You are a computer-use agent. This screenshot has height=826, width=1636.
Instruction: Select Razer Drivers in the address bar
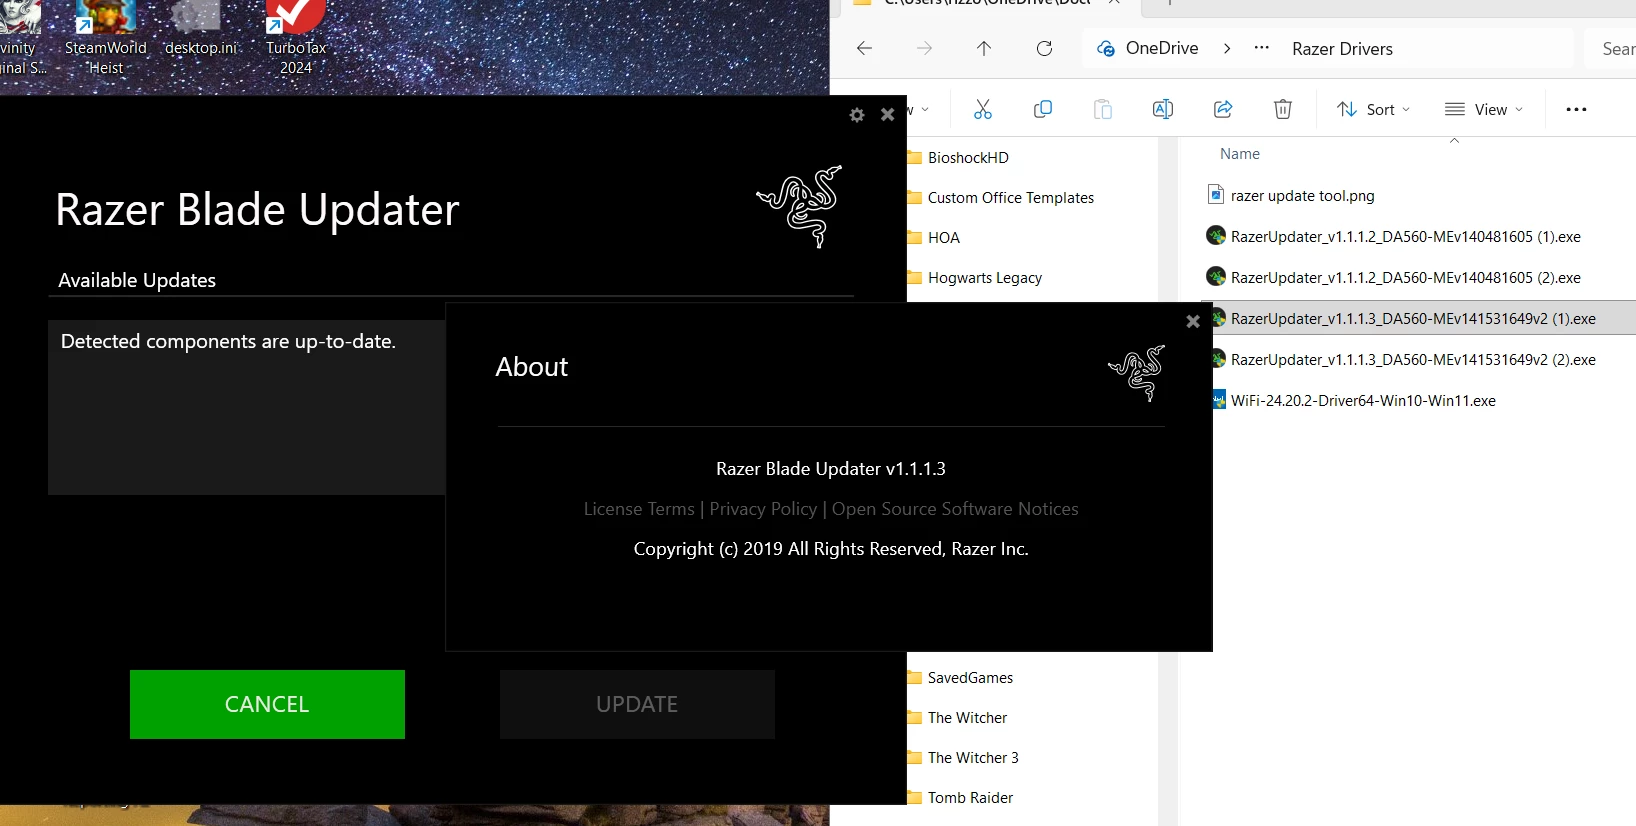coord(1342,49)
